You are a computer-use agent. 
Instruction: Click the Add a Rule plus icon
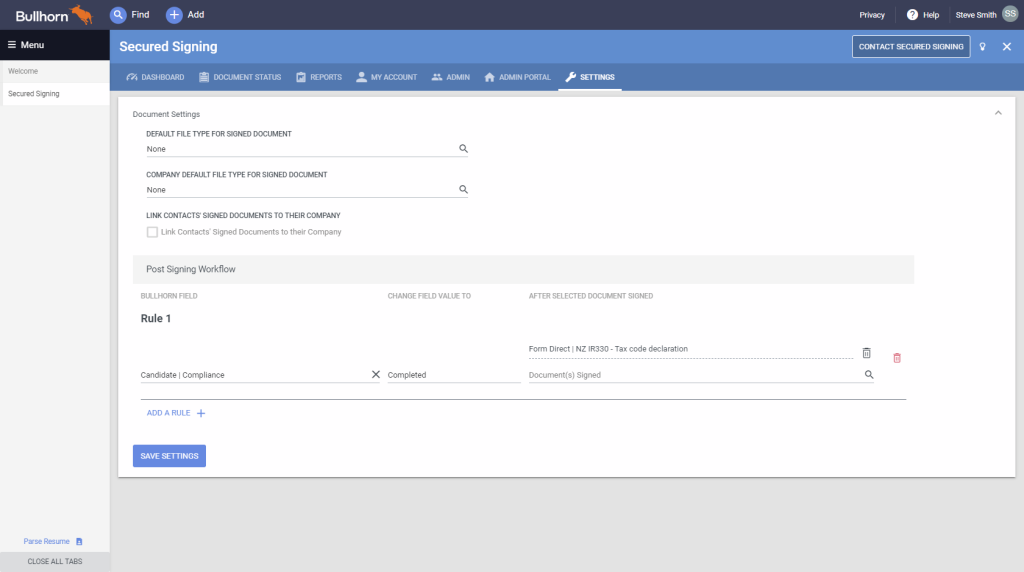point(201,413)
